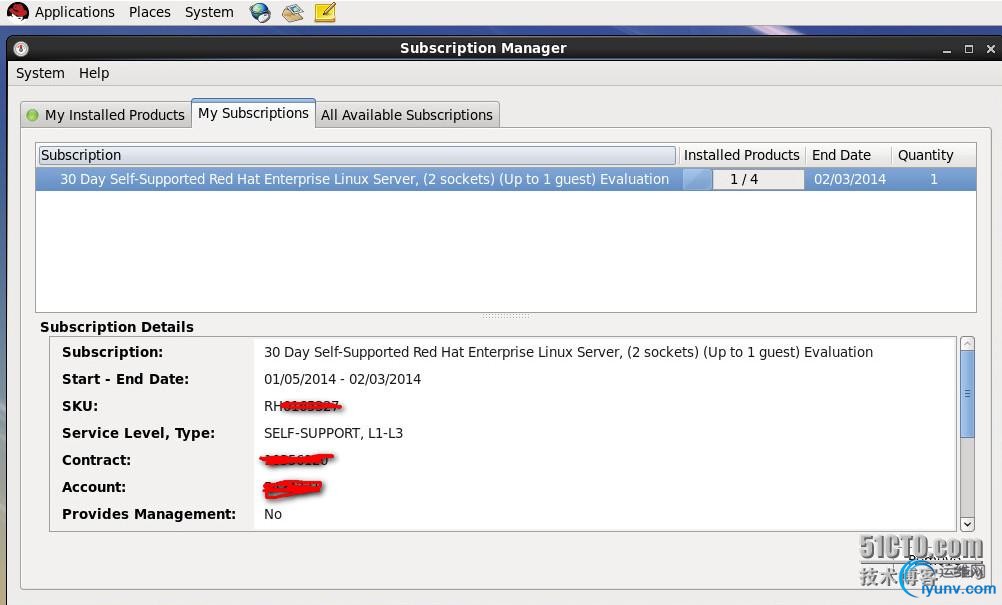Maximize the Subscription Manager window

pyautogui.click(x=969, y=49)
